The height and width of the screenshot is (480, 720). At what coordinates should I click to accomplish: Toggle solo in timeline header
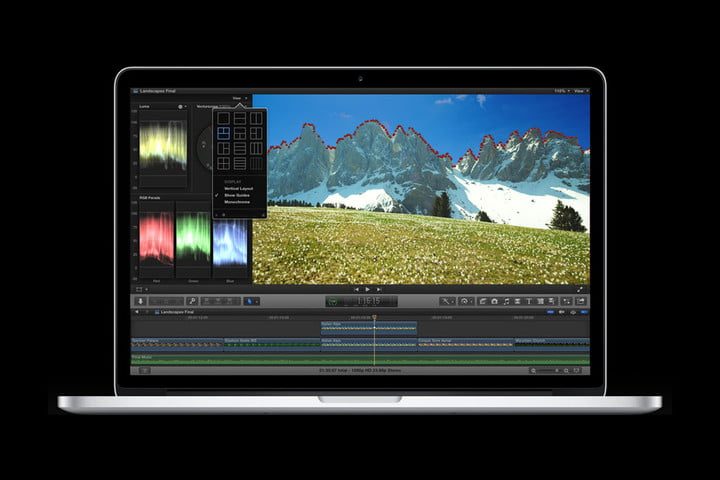[573, 312]
